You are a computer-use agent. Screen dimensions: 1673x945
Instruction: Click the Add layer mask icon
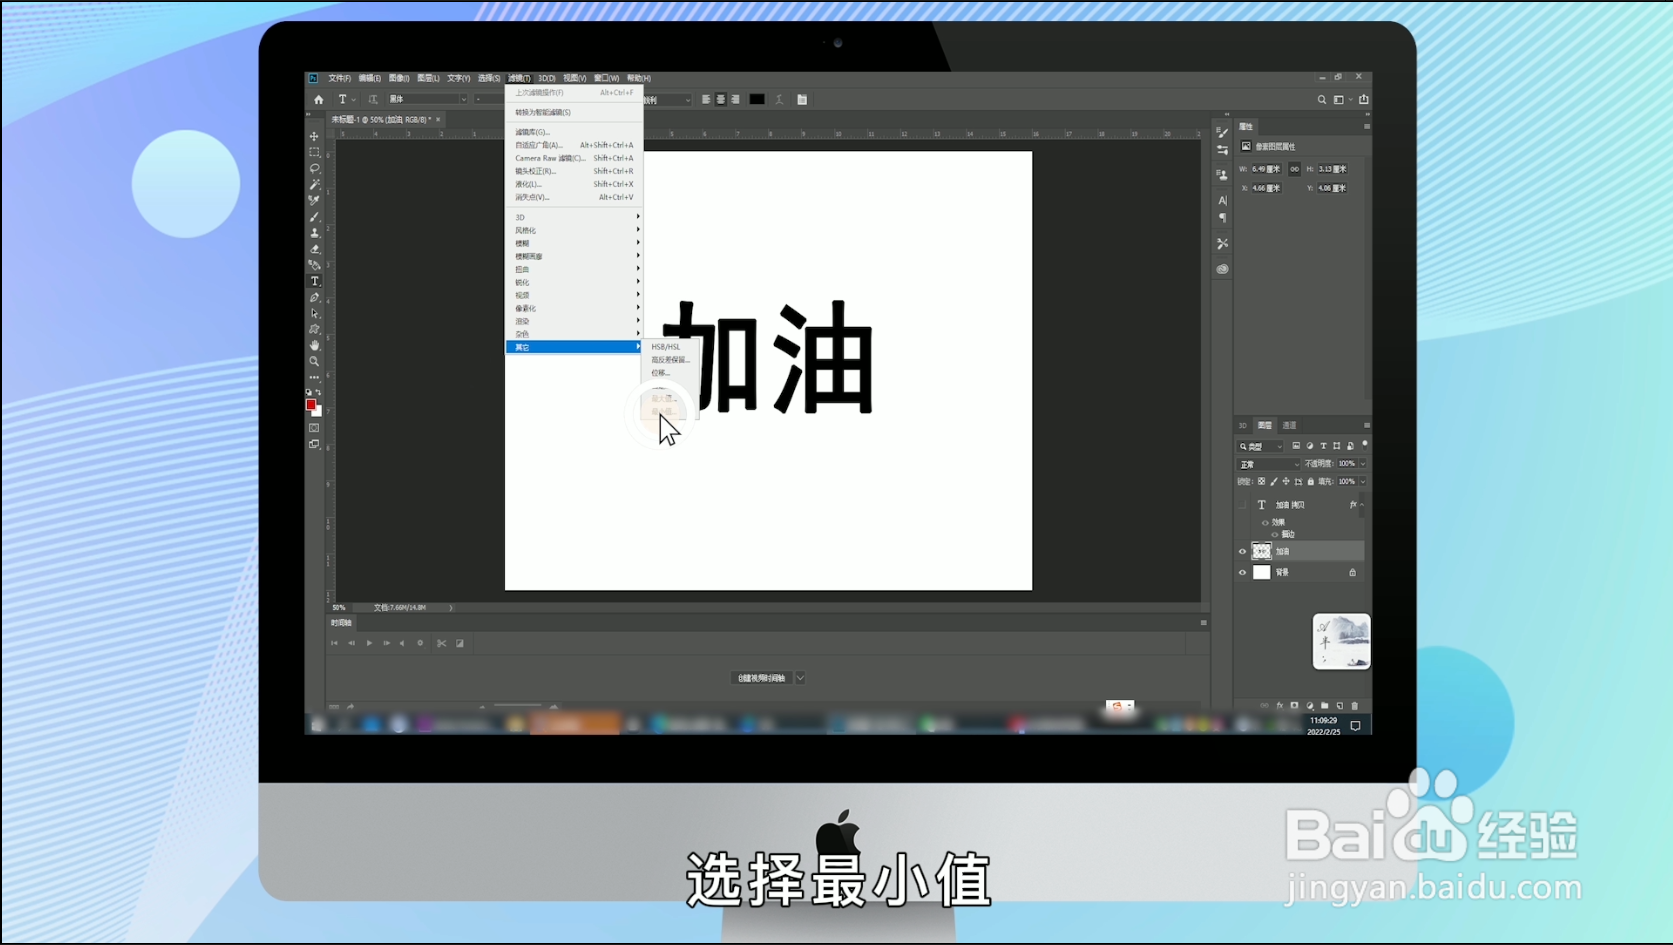[1295, 704]
